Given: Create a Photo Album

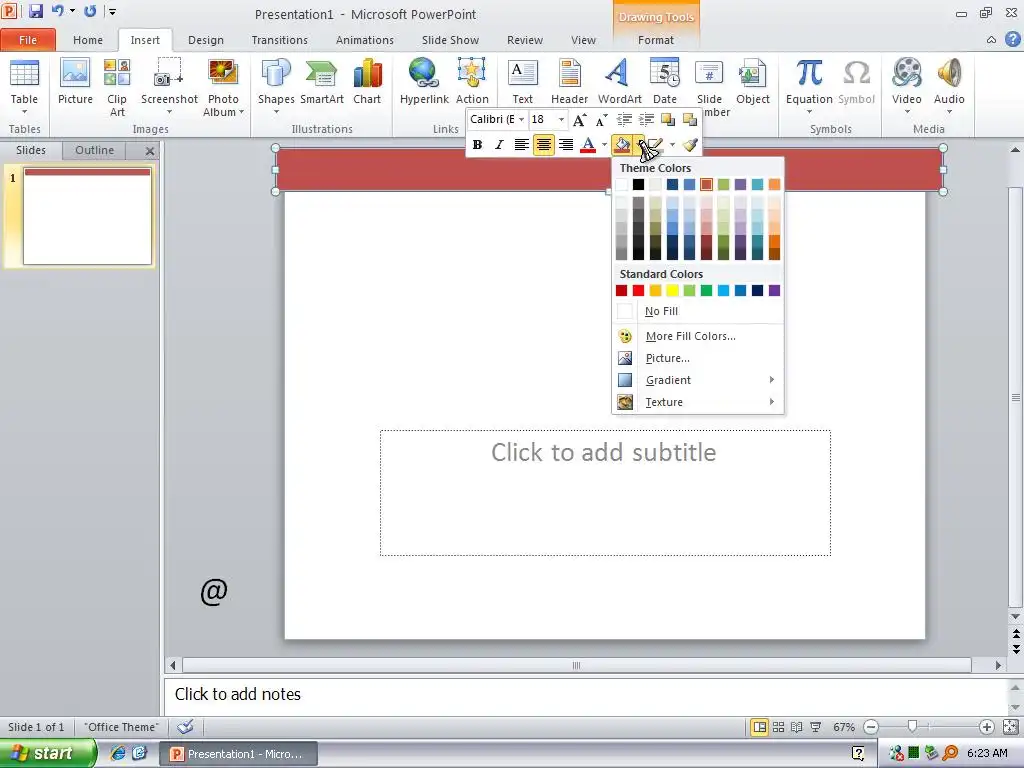Looking at the screenshot, I should pos(223,88).
